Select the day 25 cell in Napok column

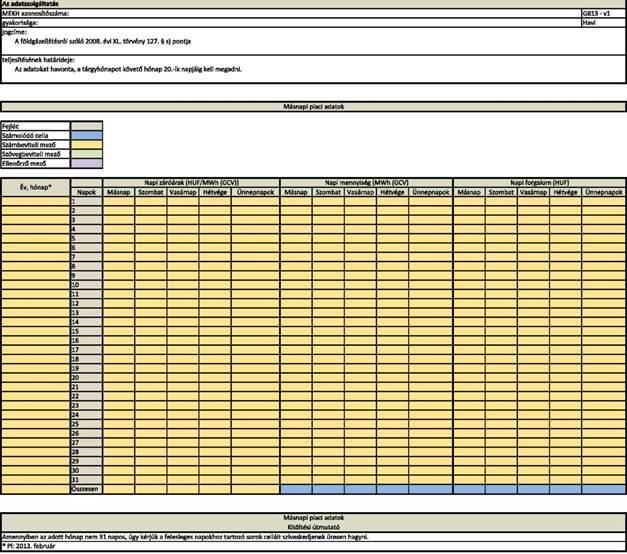pos(86,424)
